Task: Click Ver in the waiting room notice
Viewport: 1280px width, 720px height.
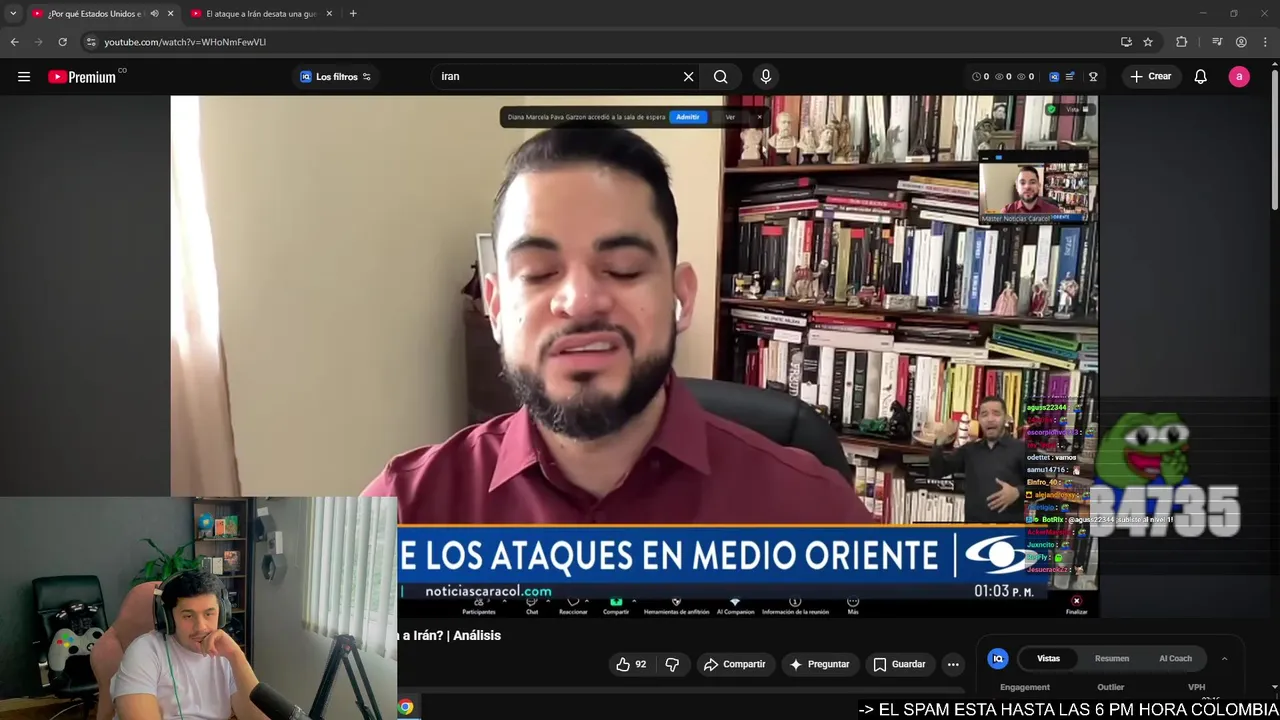Action: click(x=730, y=117)
